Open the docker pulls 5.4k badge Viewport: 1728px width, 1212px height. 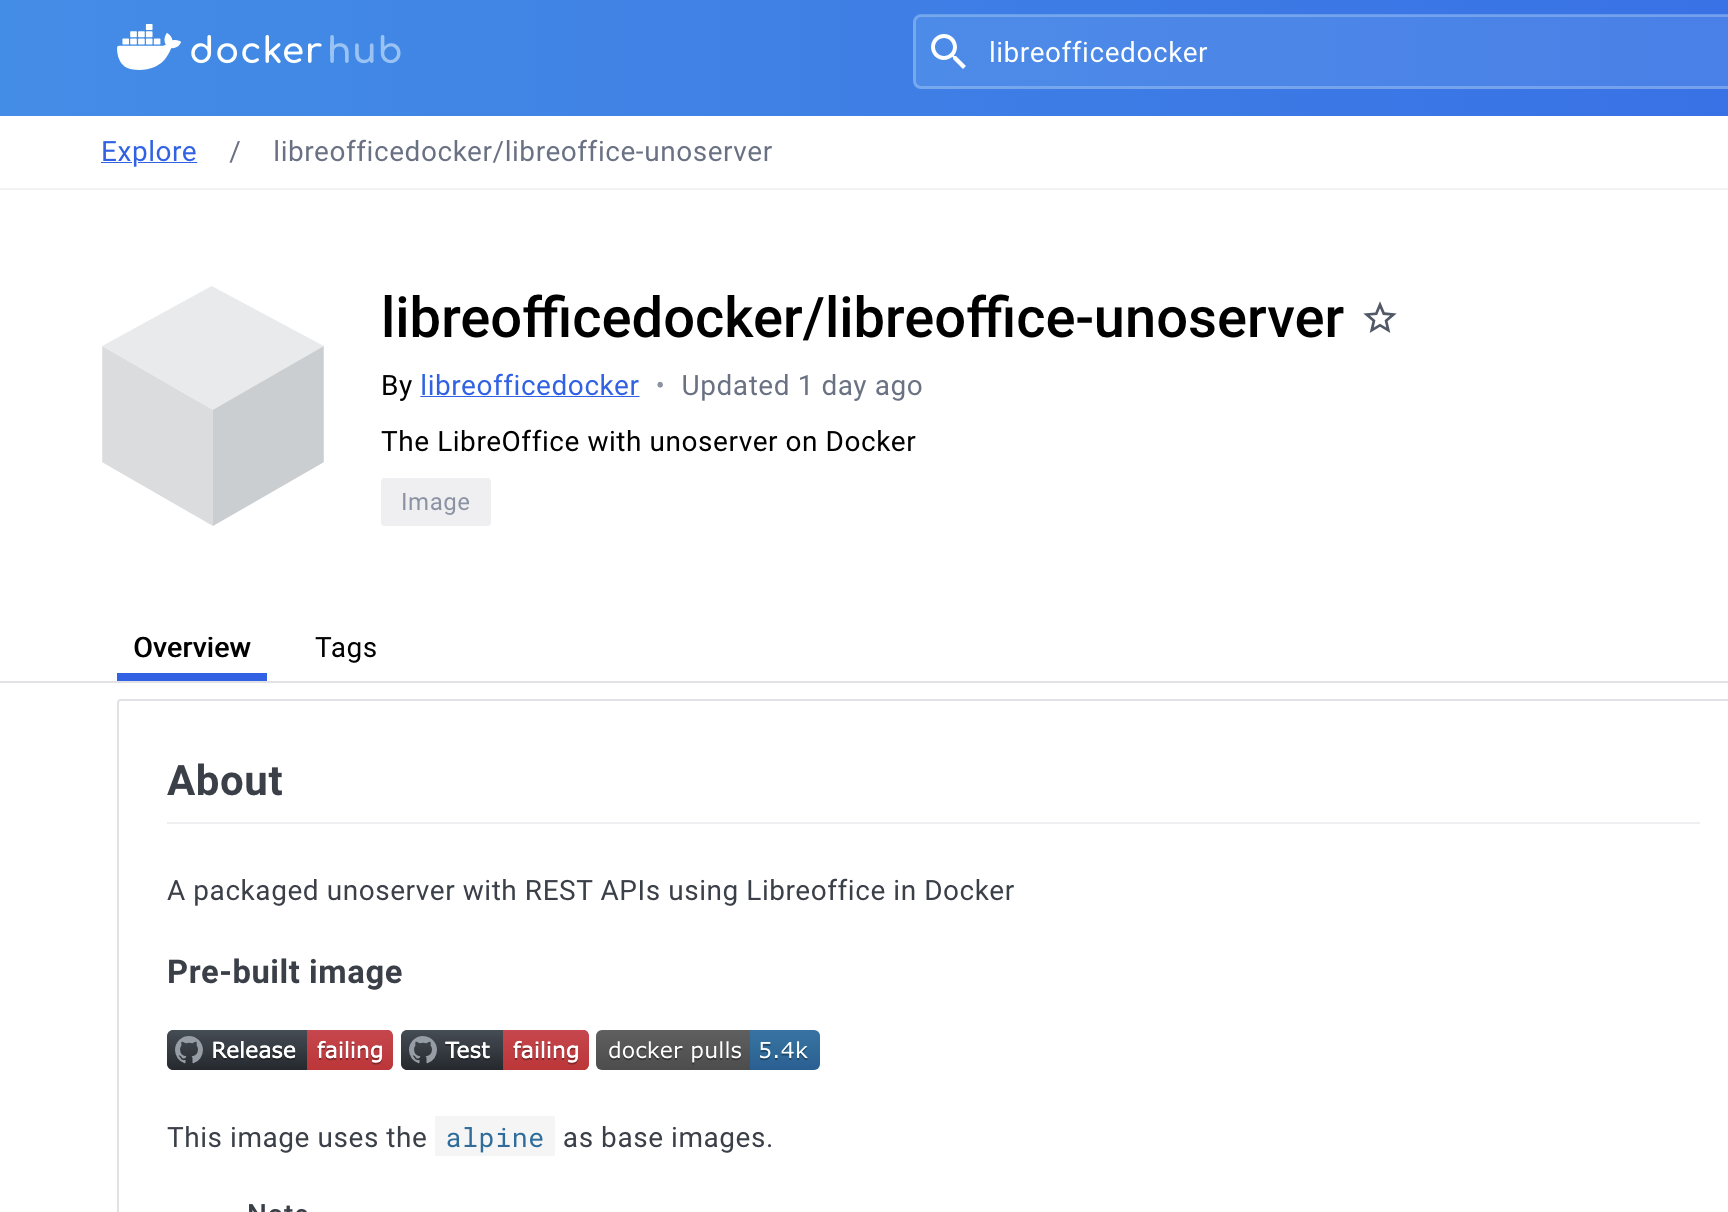(708, 1050)
